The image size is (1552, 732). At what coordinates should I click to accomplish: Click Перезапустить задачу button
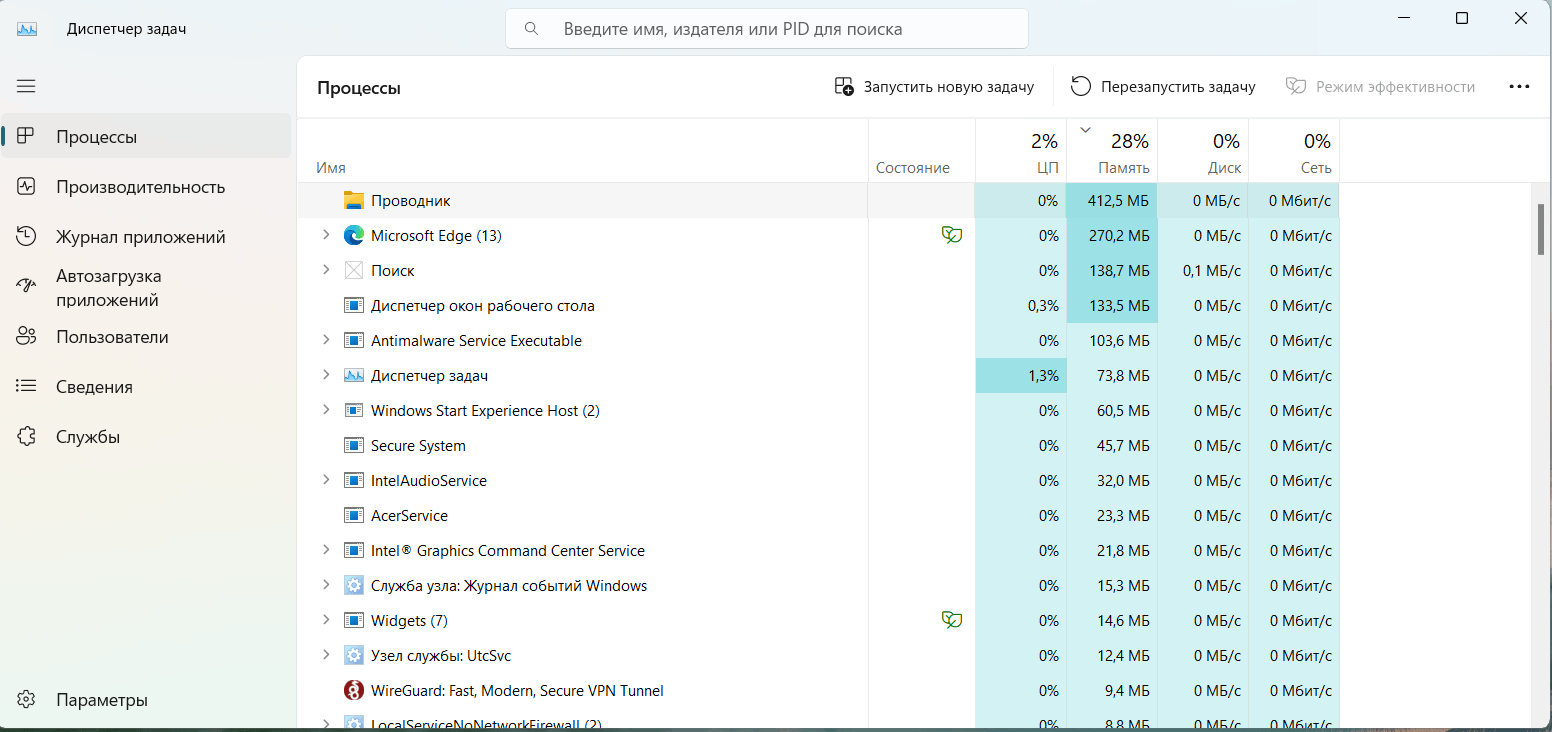tap(1162, 87)
